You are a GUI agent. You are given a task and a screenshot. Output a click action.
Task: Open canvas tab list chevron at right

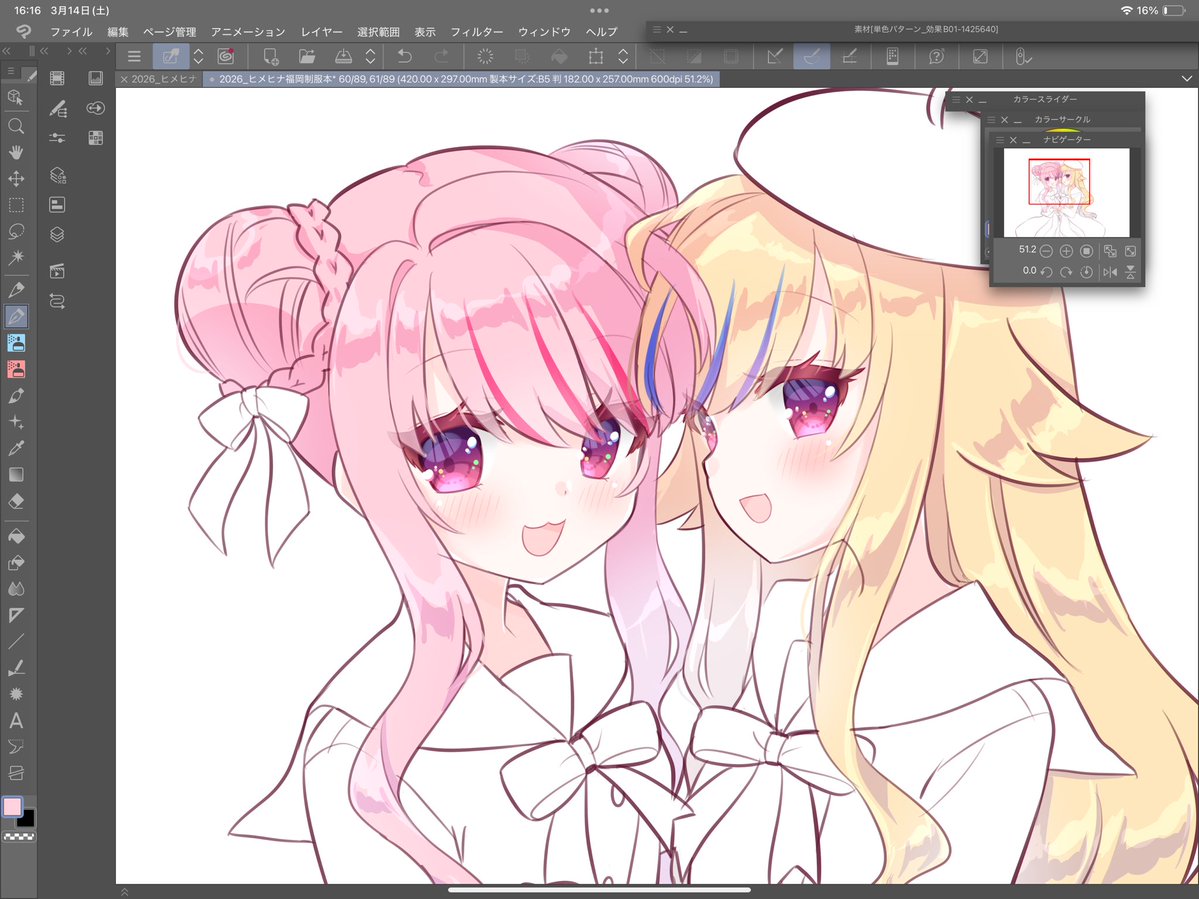tap(1187, 79)
